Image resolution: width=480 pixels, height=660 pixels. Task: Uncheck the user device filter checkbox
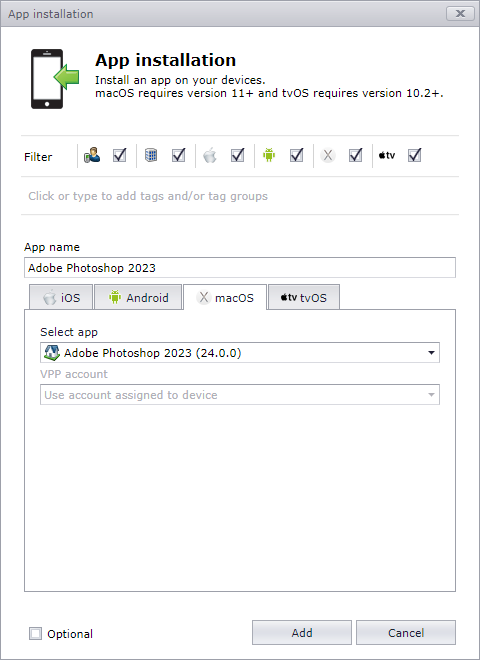[120, 155]
